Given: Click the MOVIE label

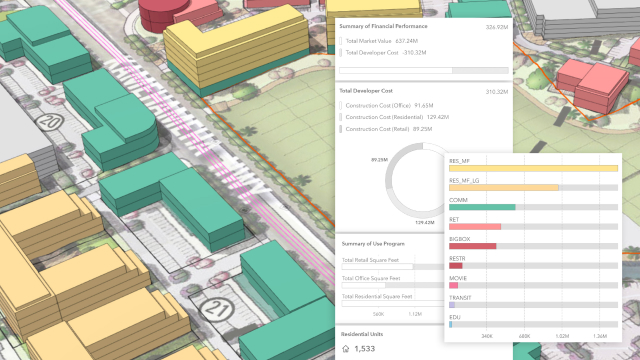Looking at the screenshot, I should pos(458,278).
